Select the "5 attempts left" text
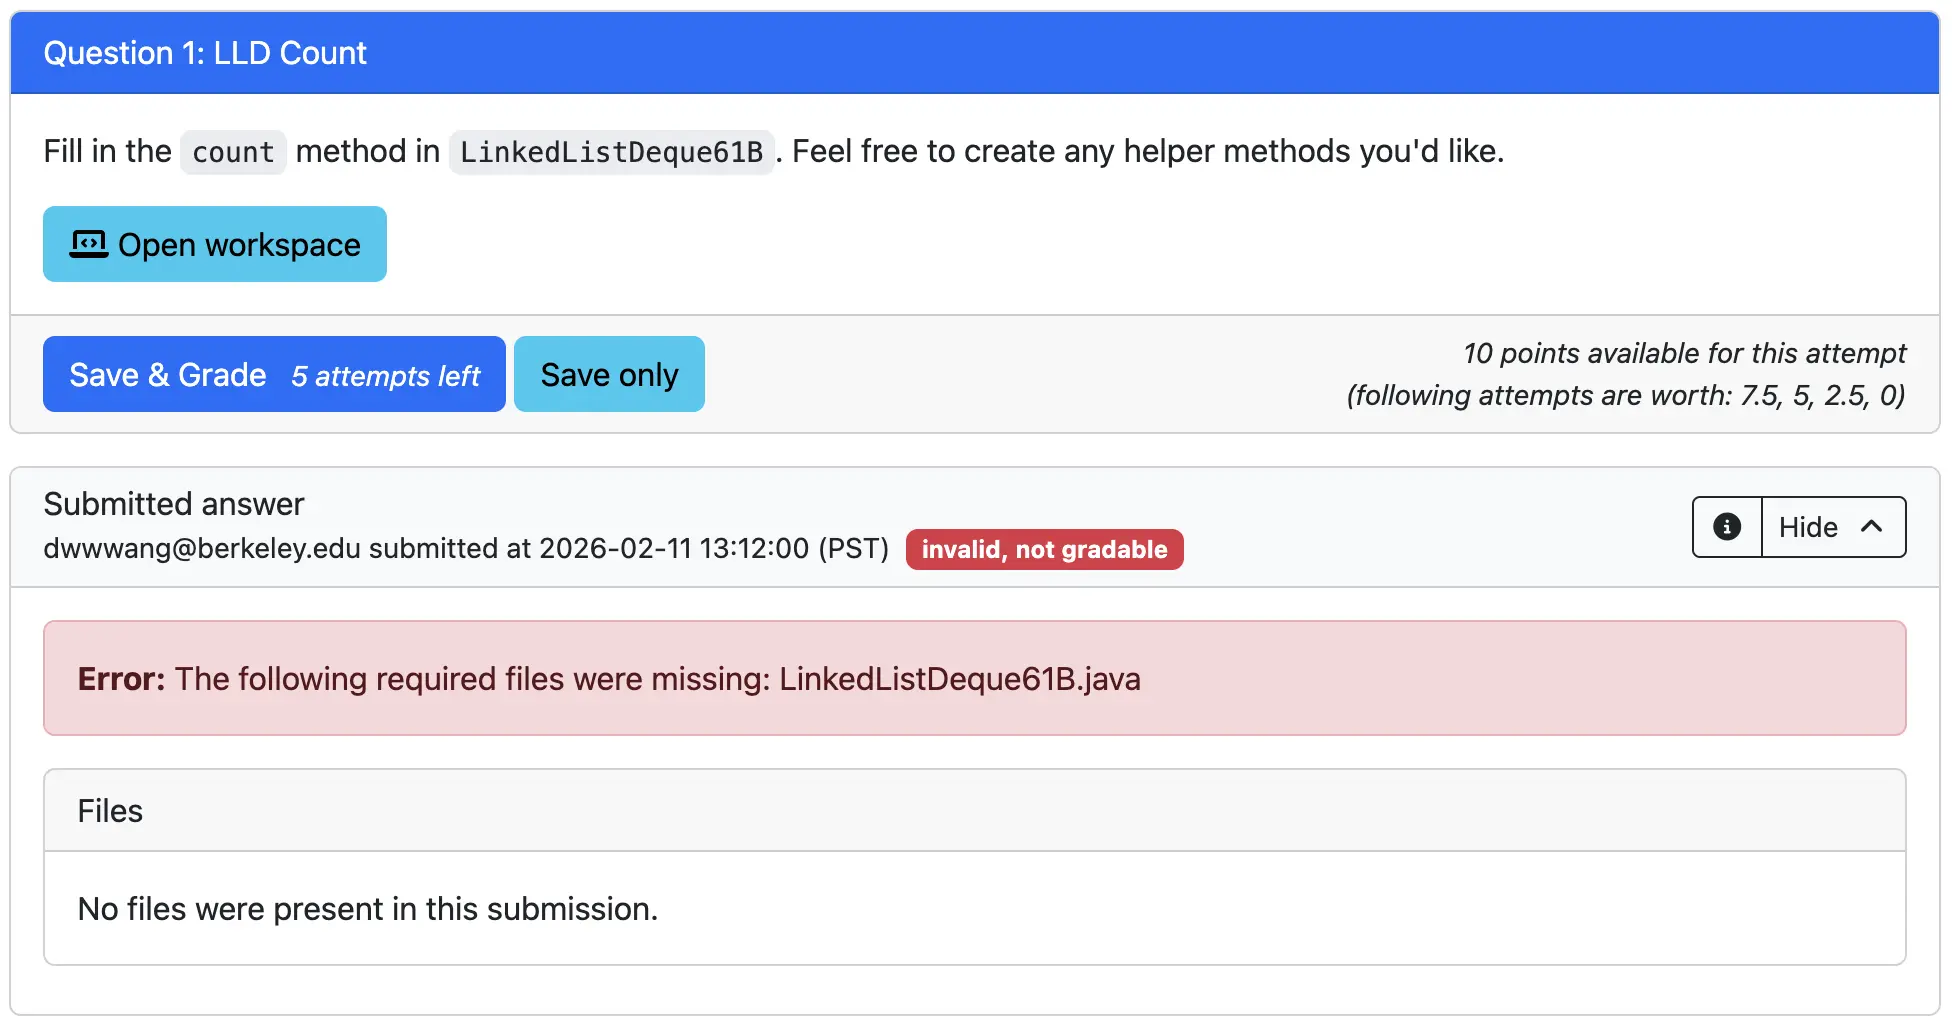This screenshot has width=1952, height=1028. point(385,376)
